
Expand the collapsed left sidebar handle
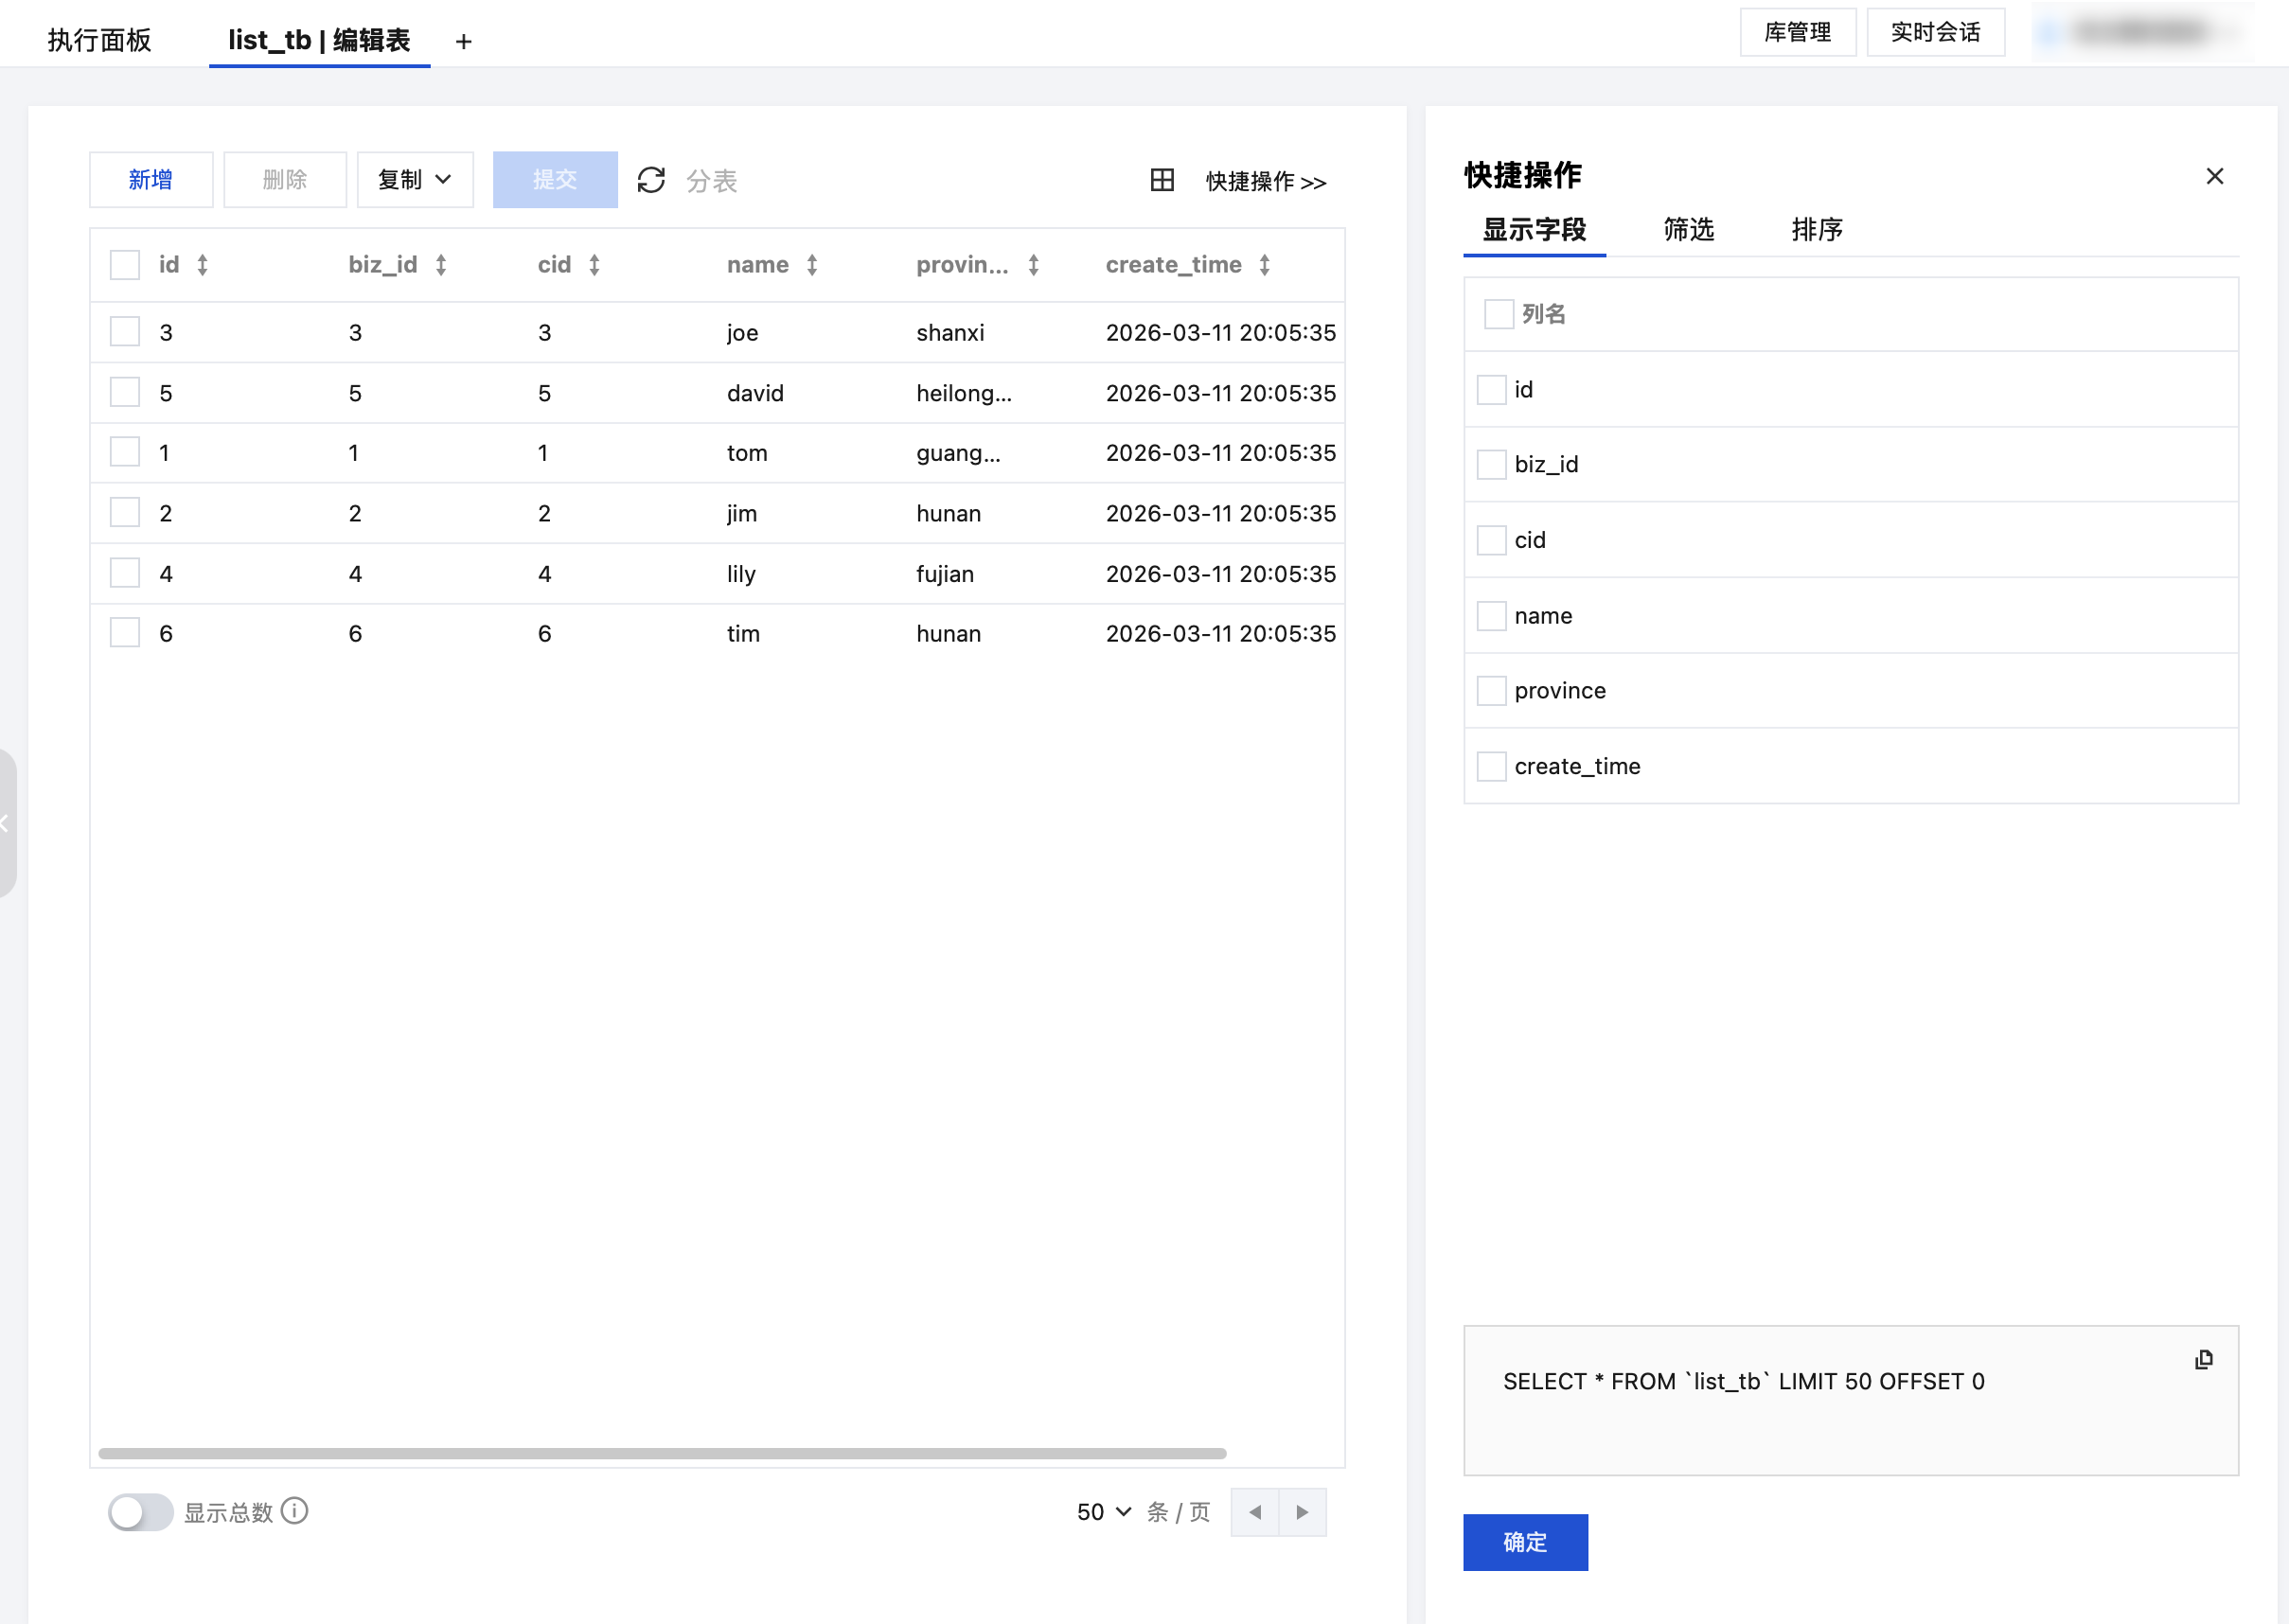7,823
